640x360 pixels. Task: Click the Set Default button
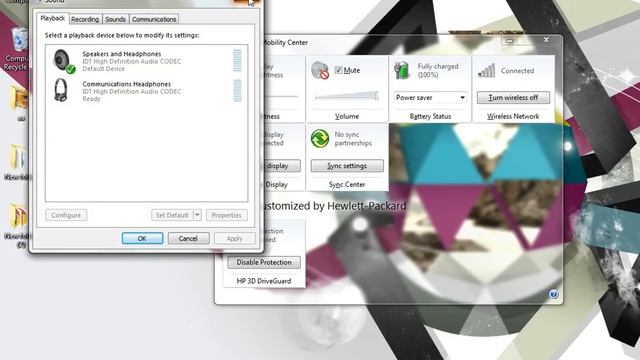pos(172,215)
